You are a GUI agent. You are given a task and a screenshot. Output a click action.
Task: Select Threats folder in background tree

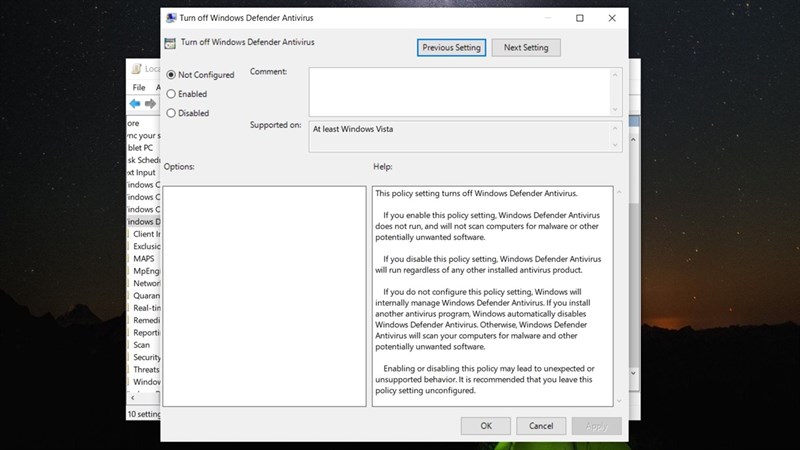[x=146, y=369]
